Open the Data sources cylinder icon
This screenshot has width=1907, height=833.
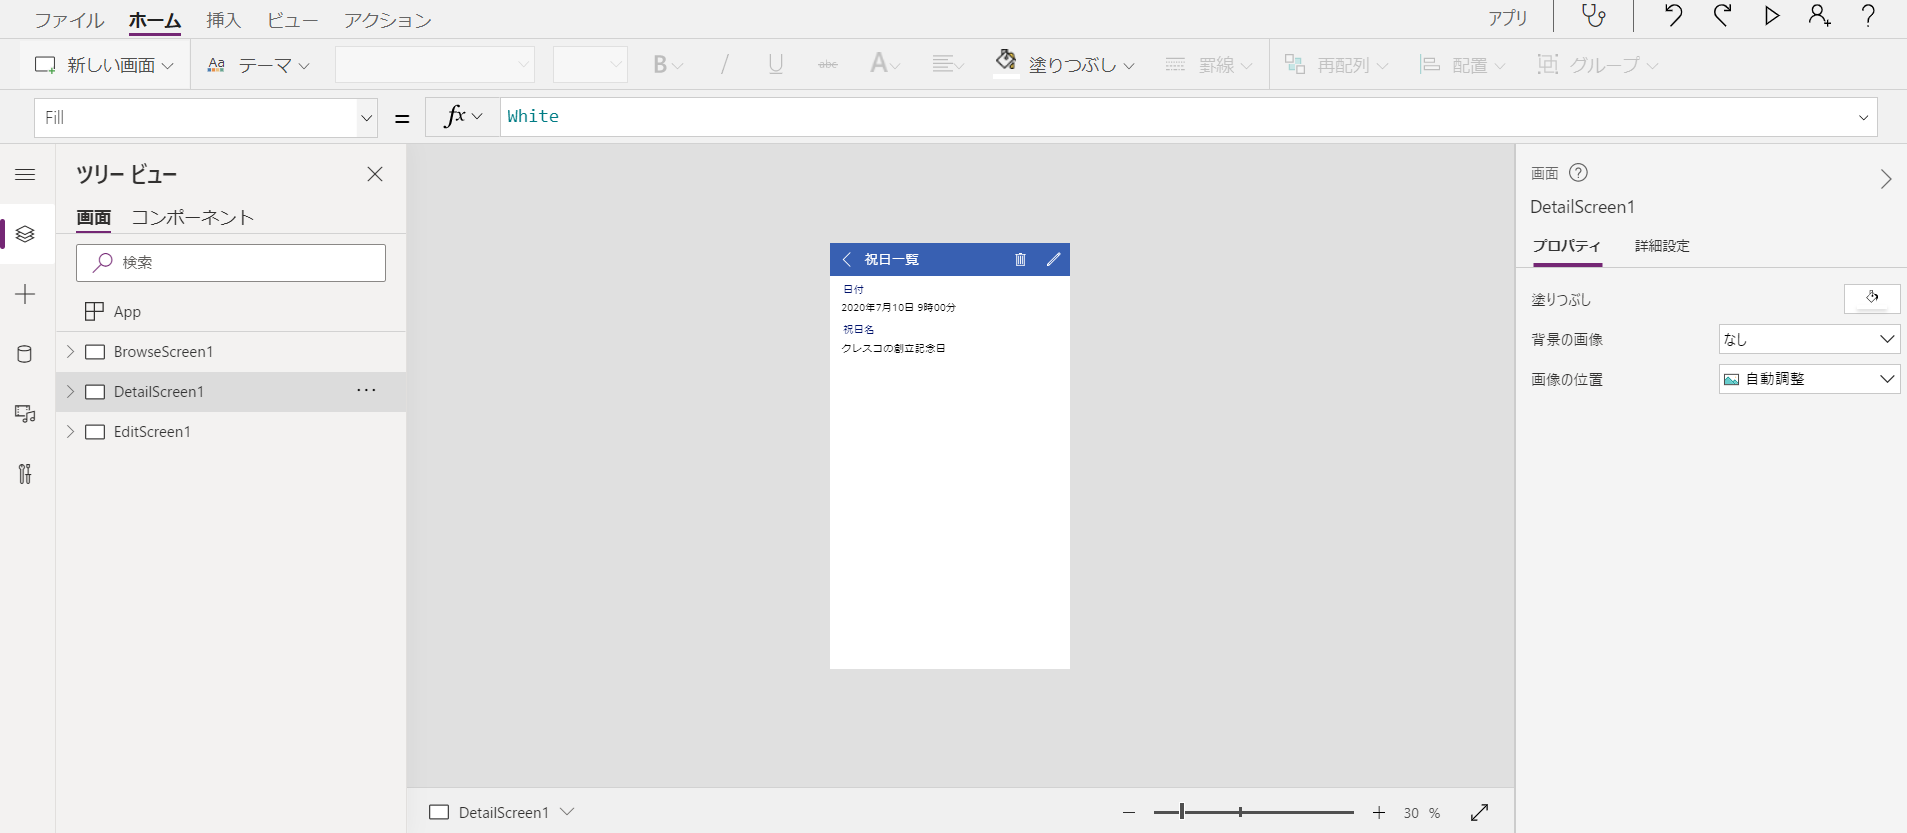(x=26, y=354)
